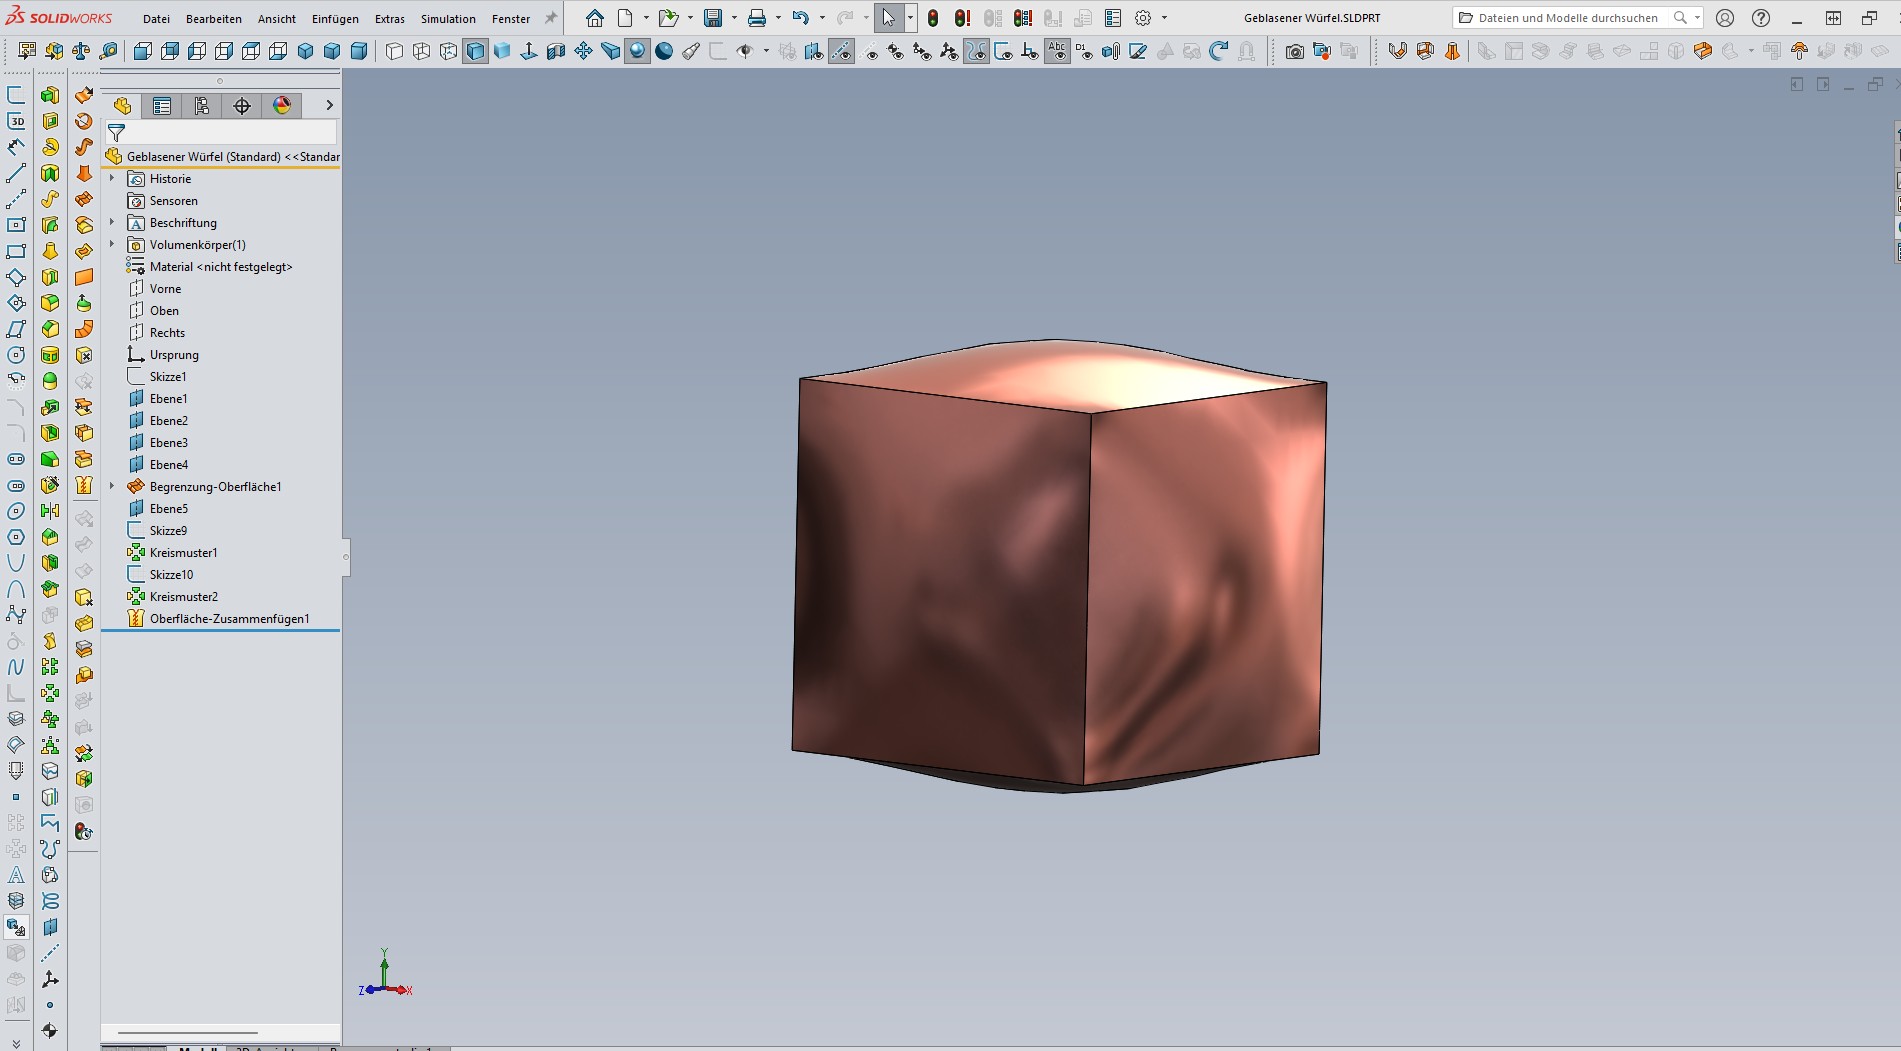Open the Simulation menu
This screenshot has width=1901, height=1051.
pyautogui.click(x=448, y=19)
